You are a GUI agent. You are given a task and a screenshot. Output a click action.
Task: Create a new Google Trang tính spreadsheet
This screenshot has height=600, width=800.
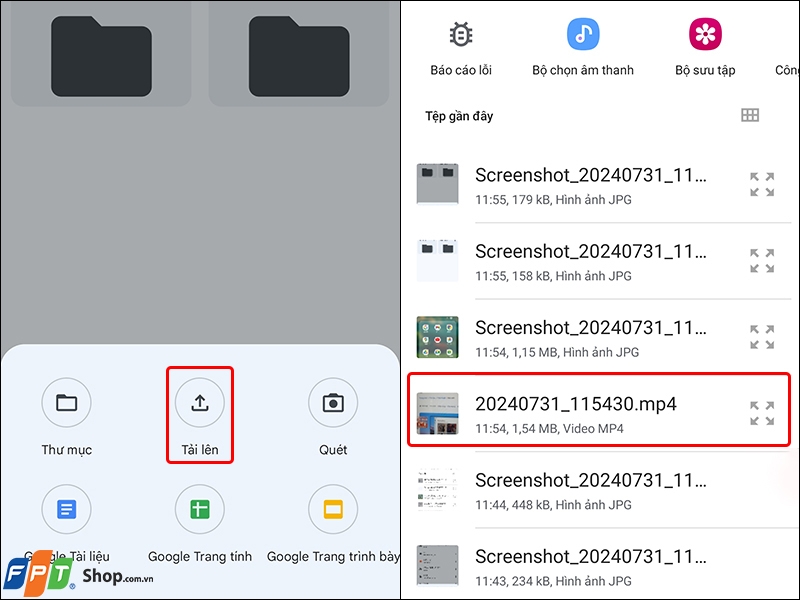coord(199,509)
